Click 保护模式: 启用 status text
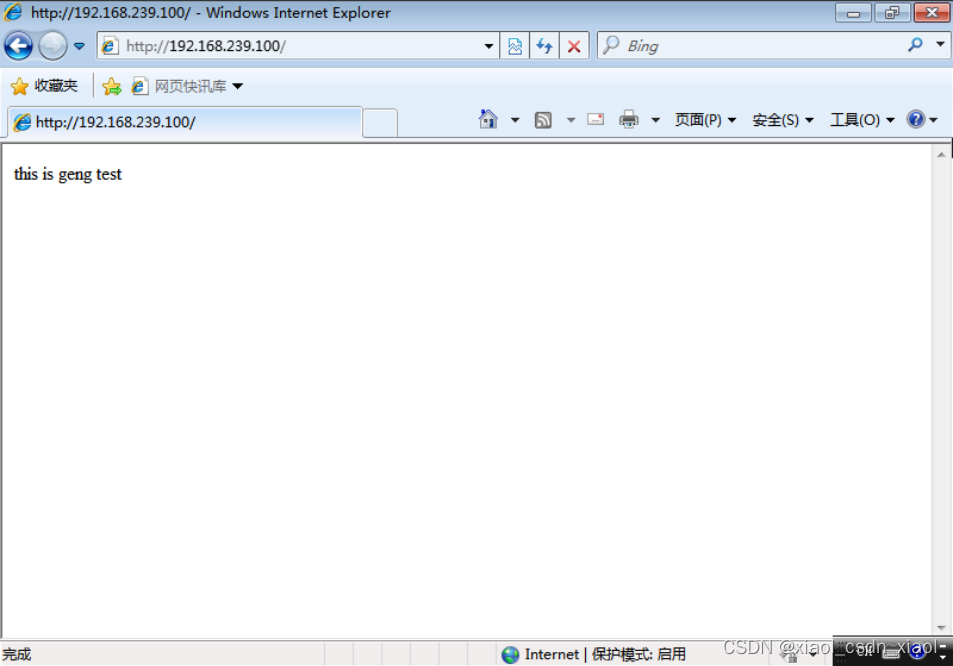This screenshot has height=666, width=953. (638, 654)
